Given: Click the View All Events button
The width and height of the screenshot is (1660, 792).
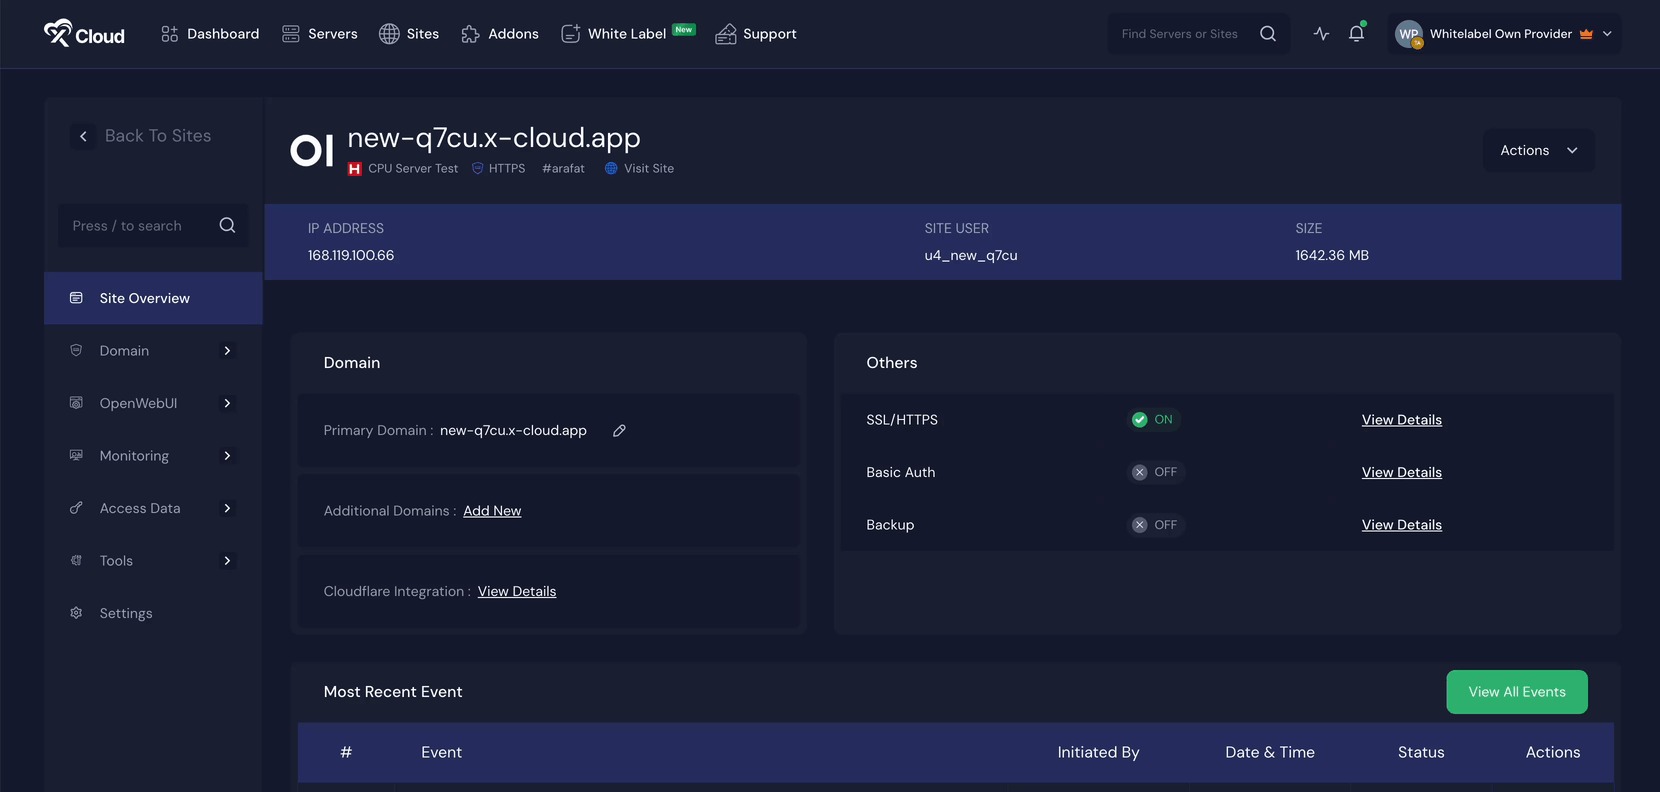Looking at the screenshot, I should (x=1516, y=692).
